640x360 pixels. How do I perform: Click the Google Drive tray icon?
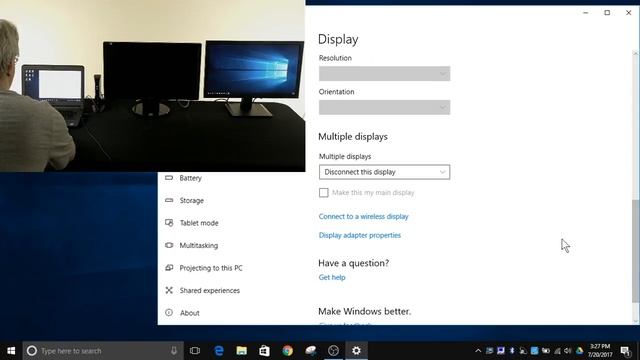(x=579, y=351)
